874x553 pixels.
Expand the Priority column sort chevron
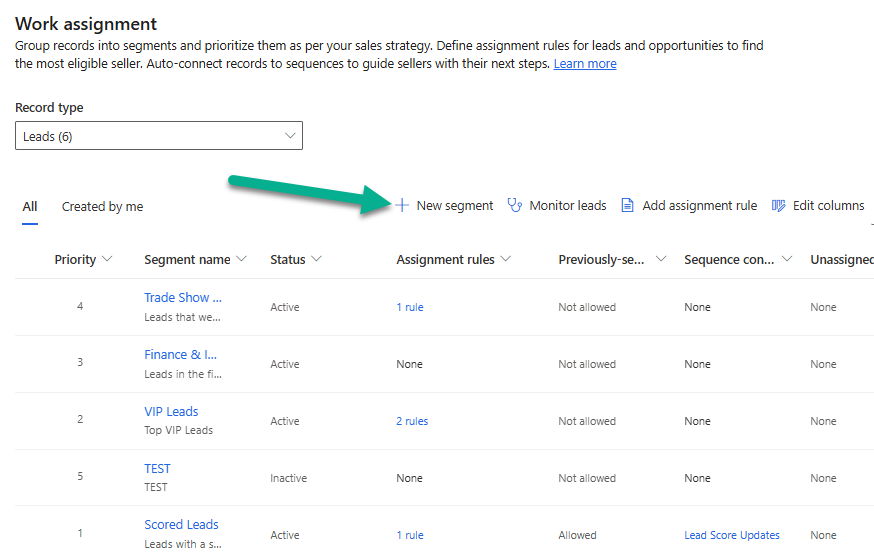click(x=108, y=259)
